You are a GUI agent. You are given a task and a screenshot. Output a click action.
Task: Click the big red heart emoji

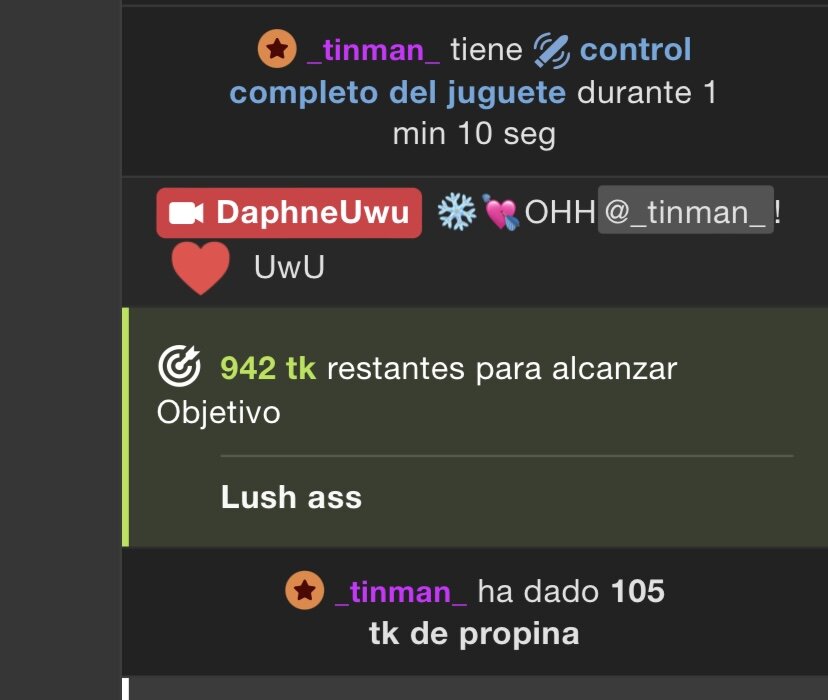[x=201, y=268]
